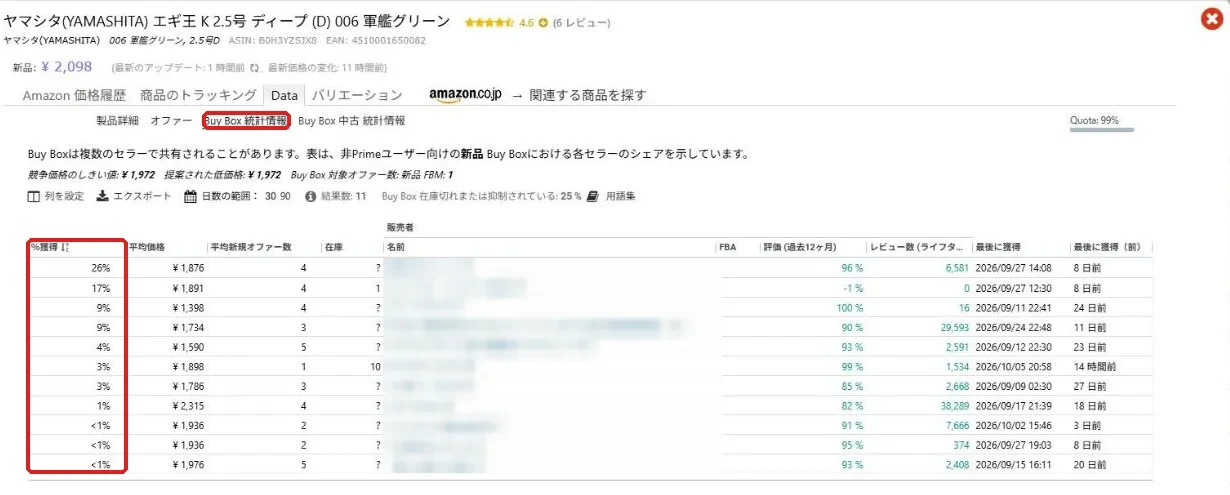The image size is (1230, 495).
Task: Click the book icon for 用語集 glossary
Action: pos(593,196)
